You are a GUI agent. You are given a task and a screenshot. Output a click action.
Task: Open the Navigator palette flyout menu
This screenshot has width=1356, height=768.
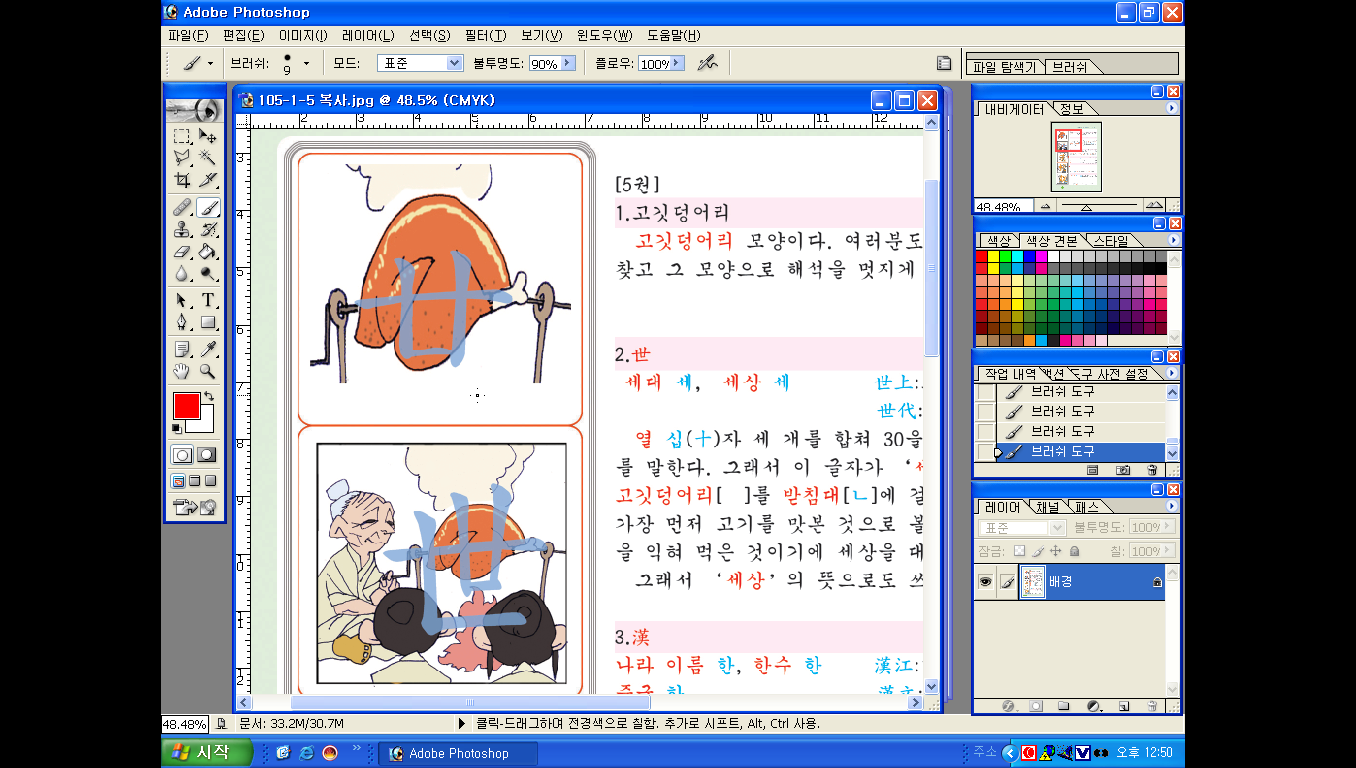click(x=1173, y=108)
